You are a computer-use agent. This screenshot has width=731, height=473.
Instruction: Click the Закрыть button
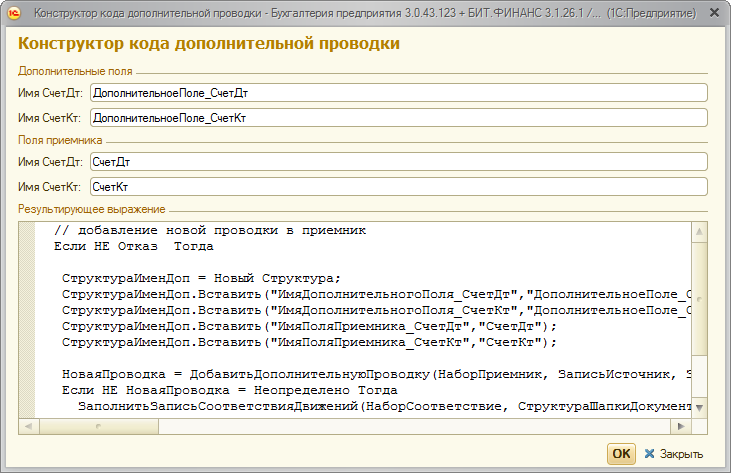(x=673, y=454)
